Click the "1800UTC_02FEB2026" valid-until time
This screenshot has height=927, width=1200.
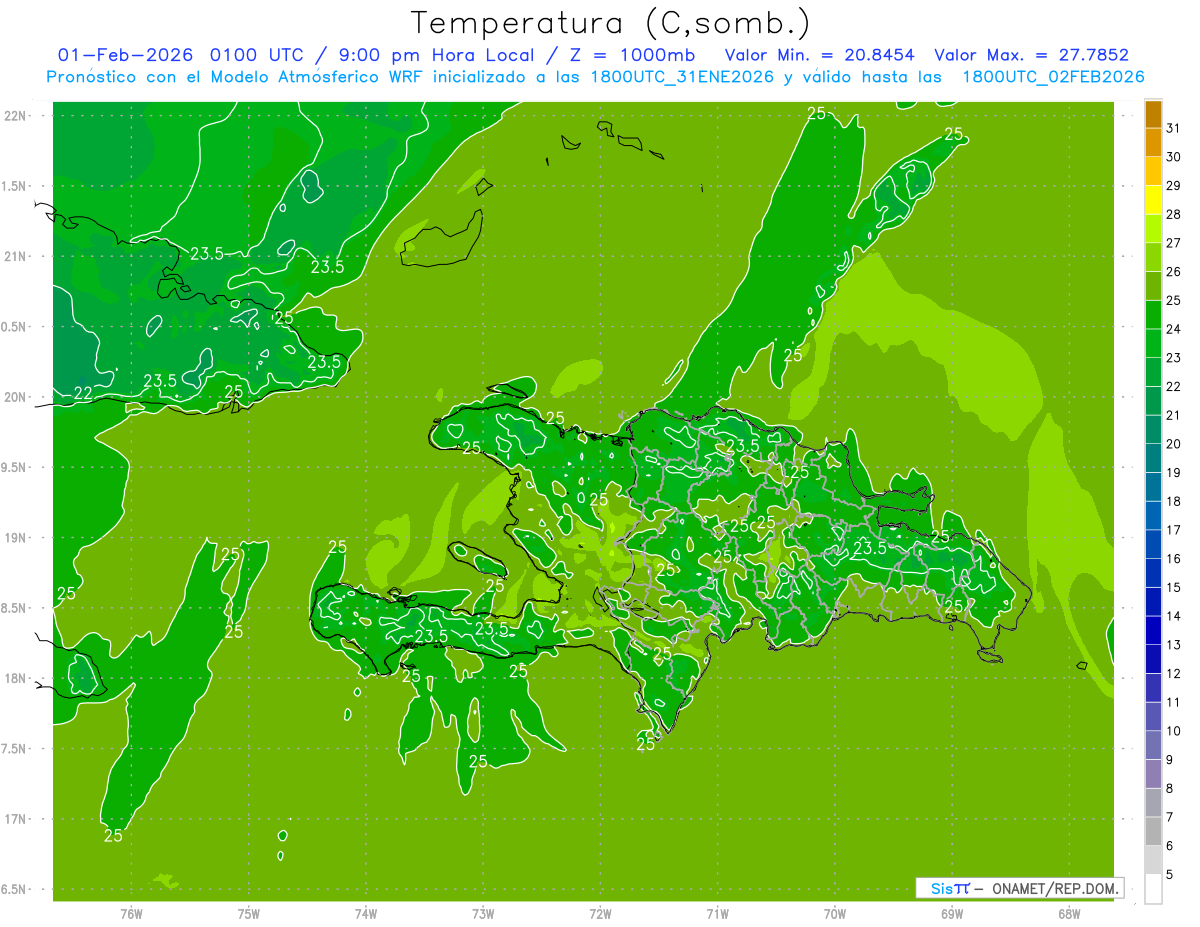point(1053,77)
